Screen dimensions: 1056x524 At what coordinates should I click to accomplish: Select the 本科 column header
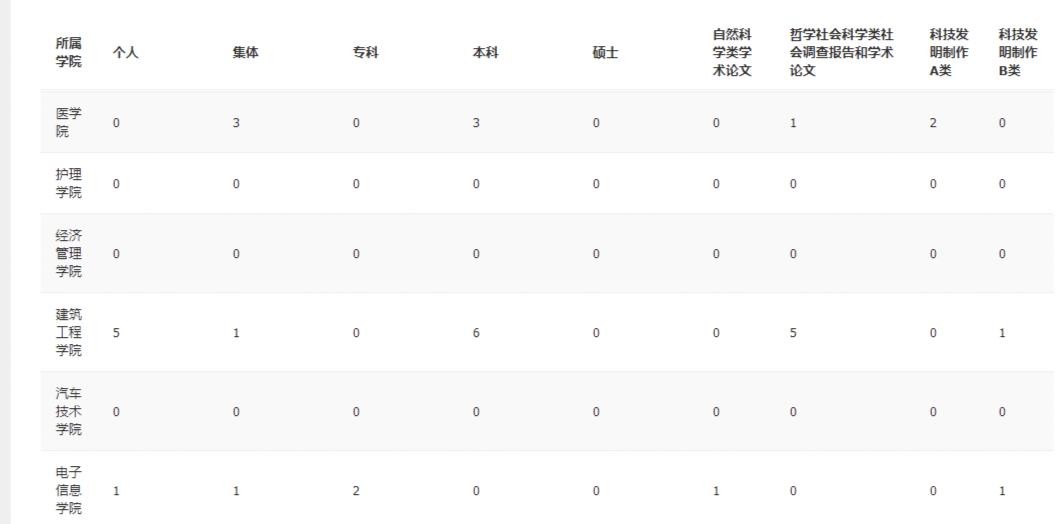pyautogui.click(x=485, y=53)
